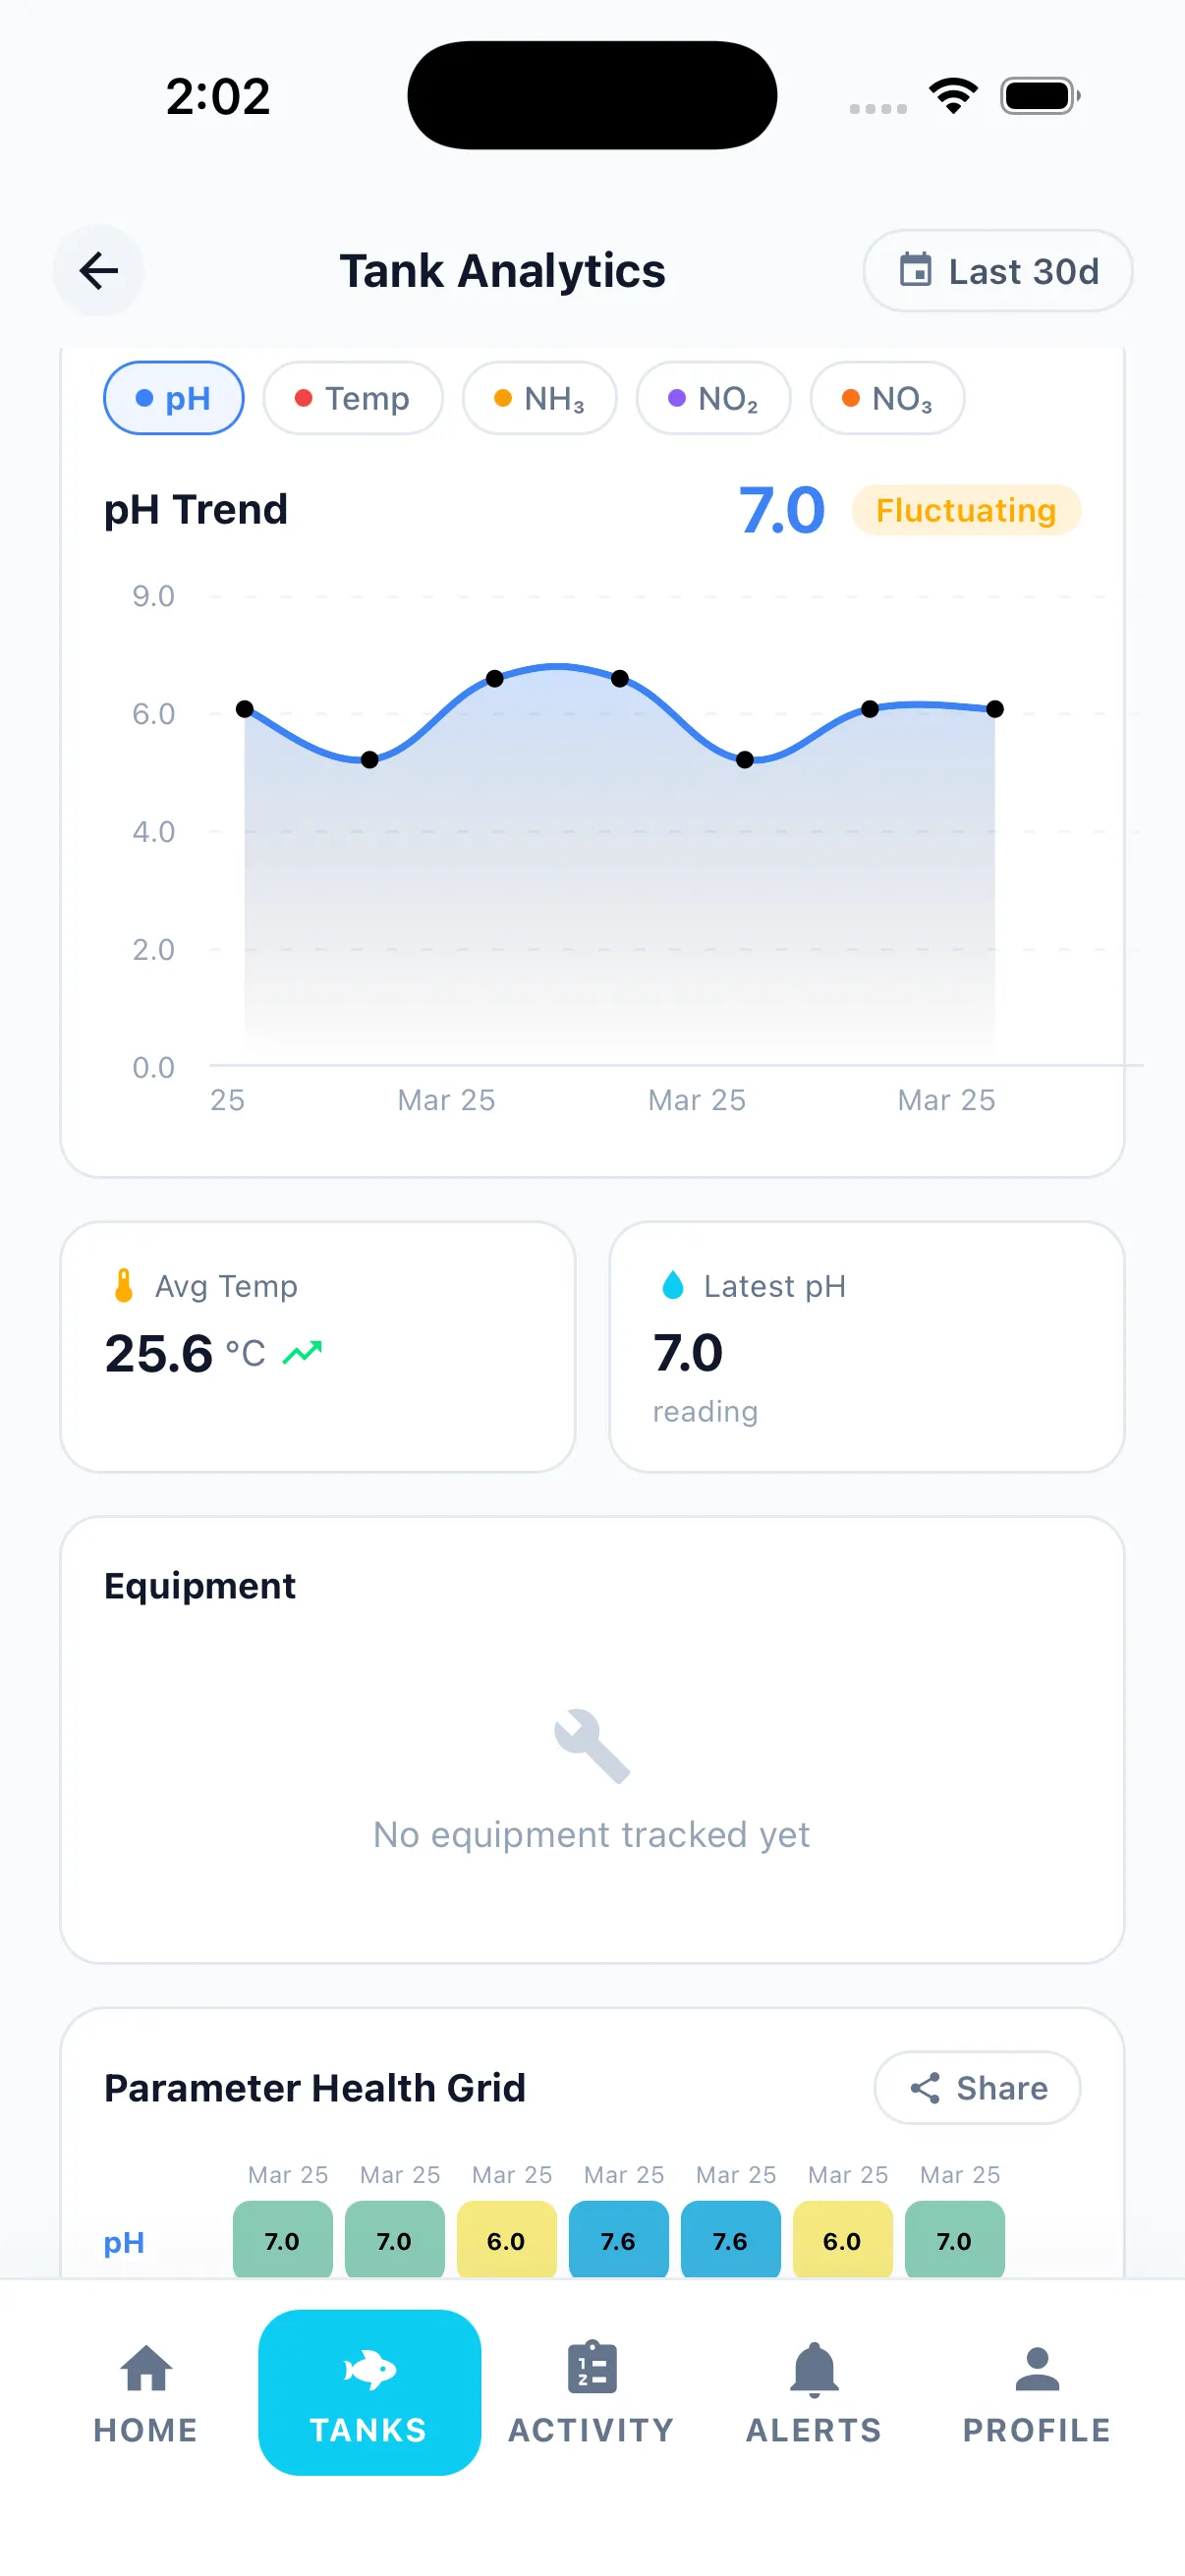
Task: Select the NO₃ parameter chip
Action: tap(887, 398)
